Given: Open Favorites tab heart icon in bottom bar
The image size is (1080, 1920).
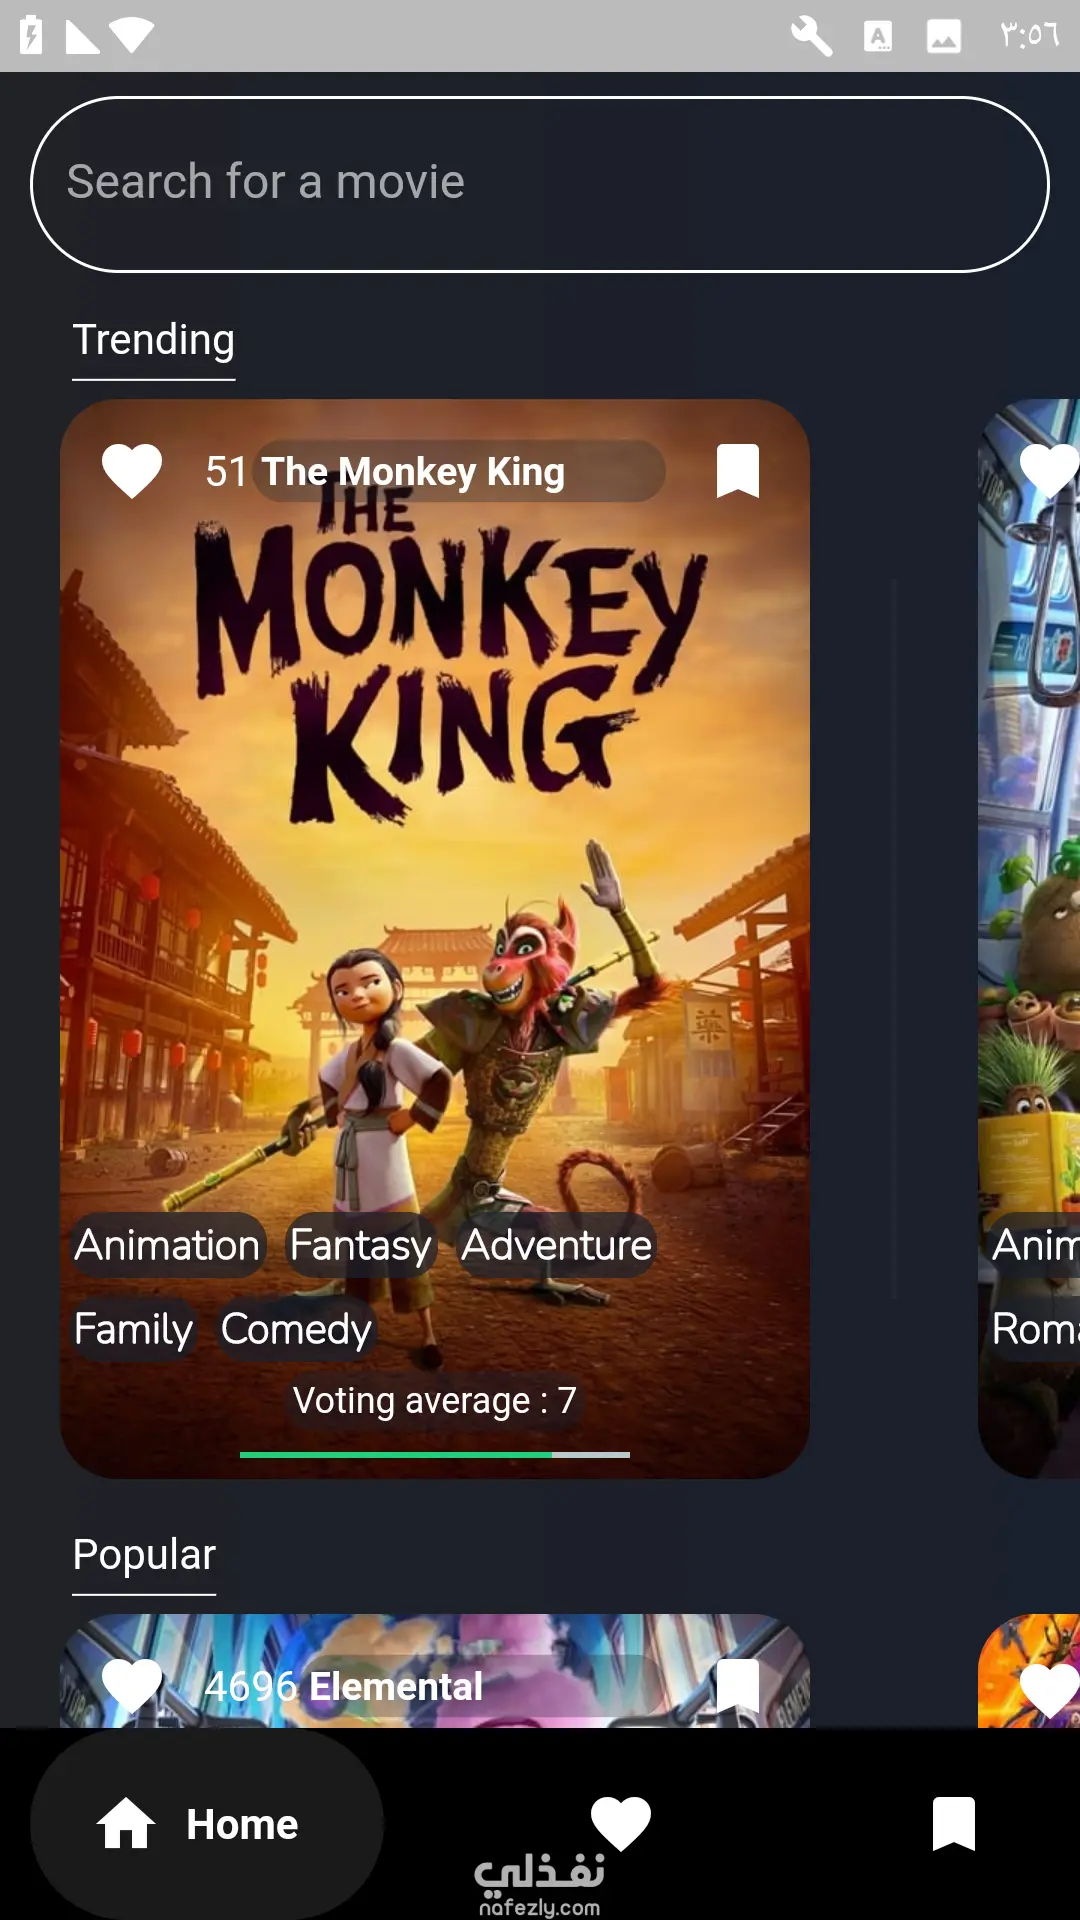Looking at the screenshot, I should (x=621, y=1823).
